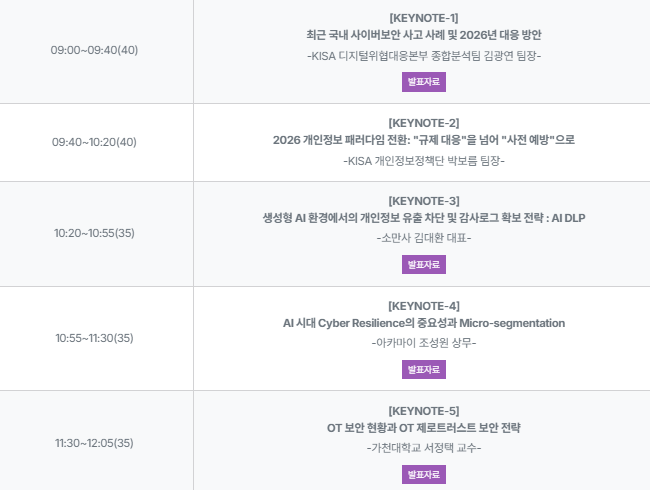Click the speaker '아카마이 조성원 상무'
The width and height of the screenshot is (650, 490).
[x=423, y=343]
